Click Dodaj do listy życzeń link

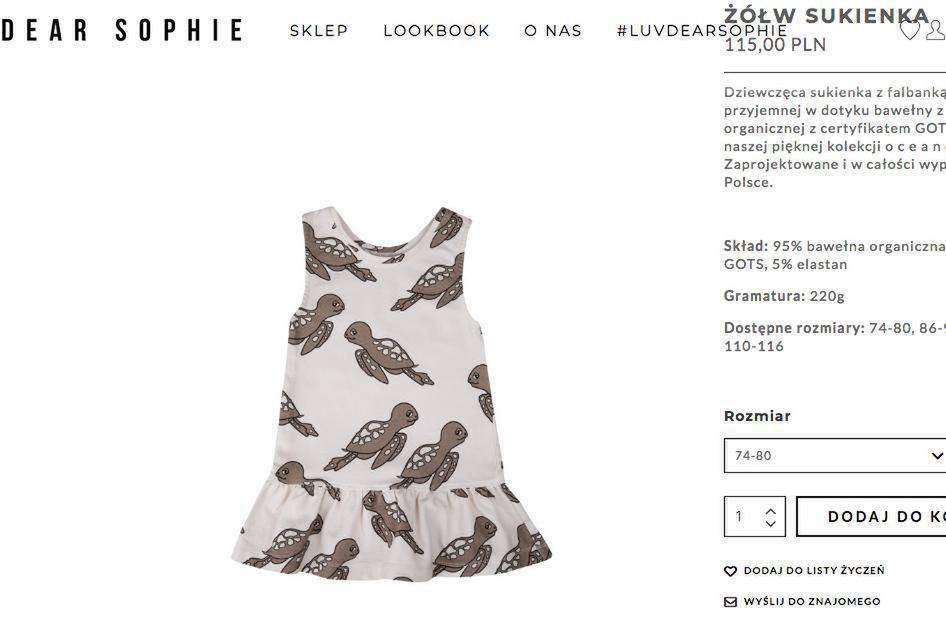(814, 570)
